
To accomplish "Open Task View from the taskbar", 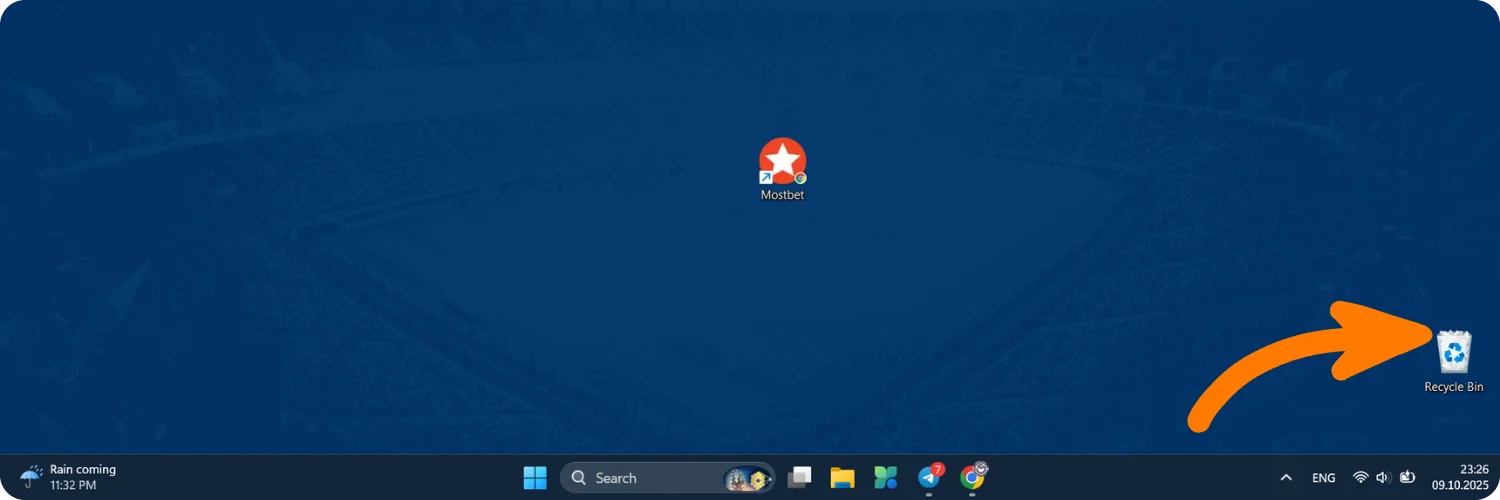I will point(799,478).
